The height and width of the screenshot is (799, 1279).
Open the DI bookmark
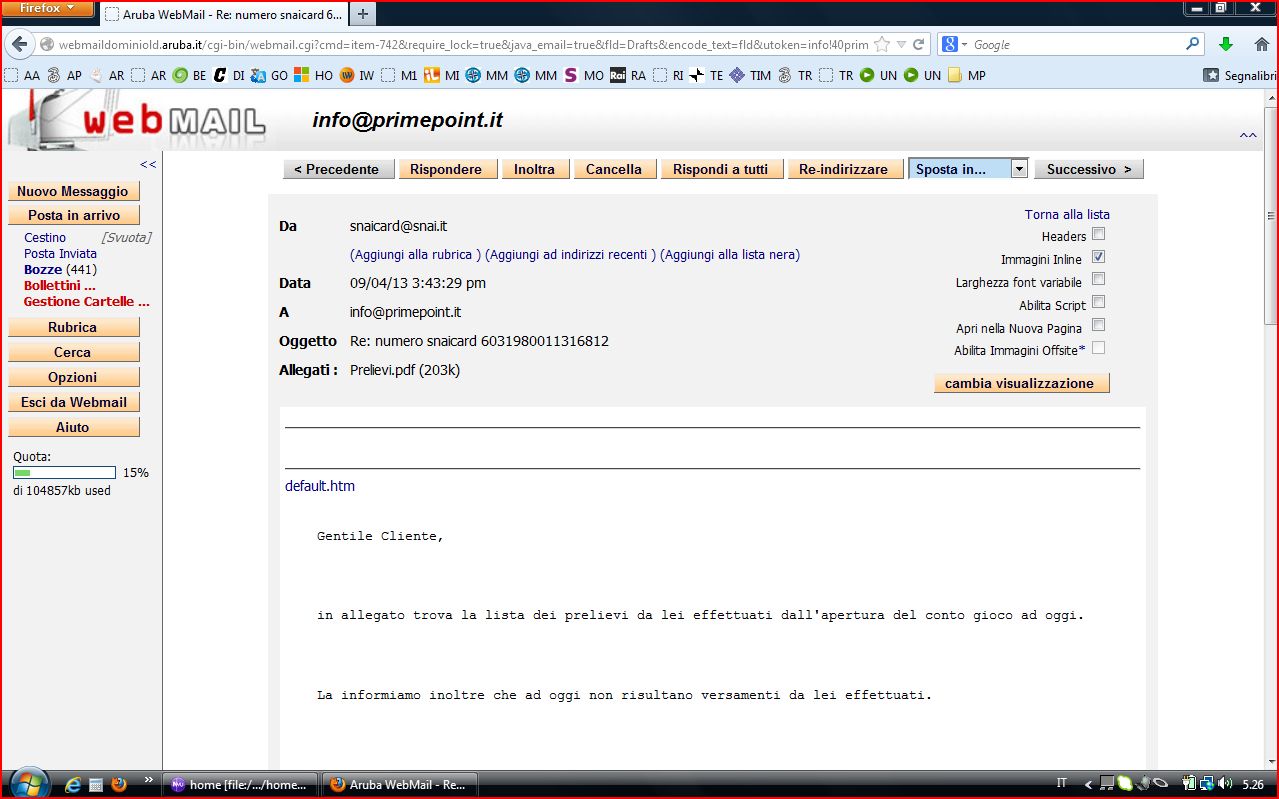click(x=230, y=75)
